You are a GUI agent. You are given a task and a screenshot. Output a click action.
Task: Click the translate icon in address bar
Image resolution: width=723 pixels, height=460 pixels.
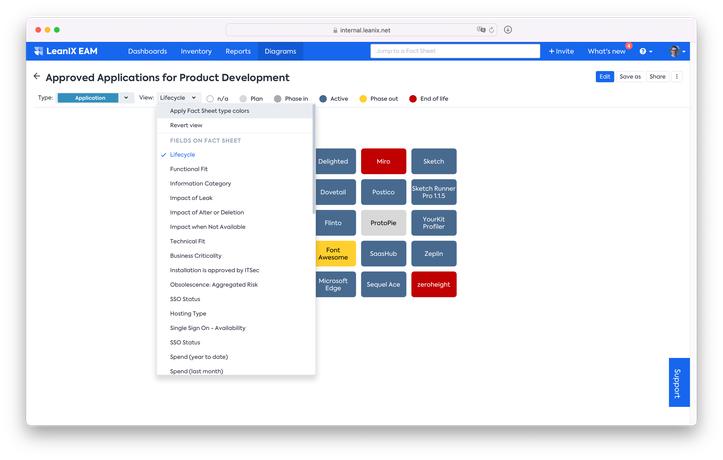coord(481,29)
